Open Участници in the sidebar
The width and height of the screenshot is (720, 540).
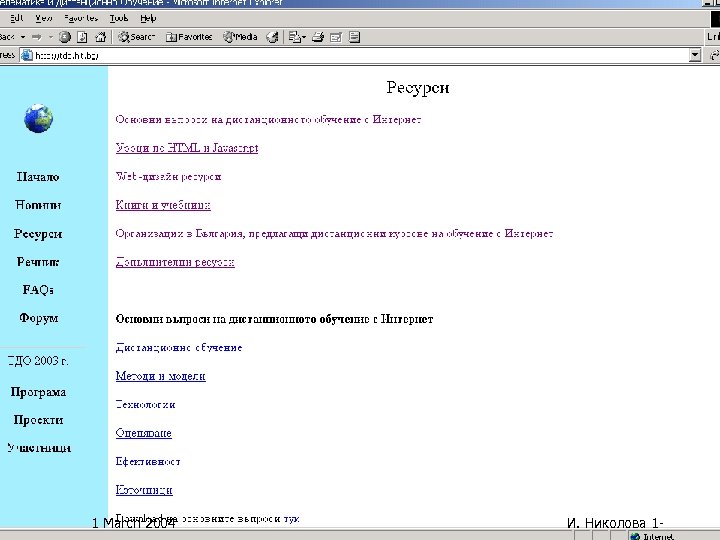click(39, 448)
